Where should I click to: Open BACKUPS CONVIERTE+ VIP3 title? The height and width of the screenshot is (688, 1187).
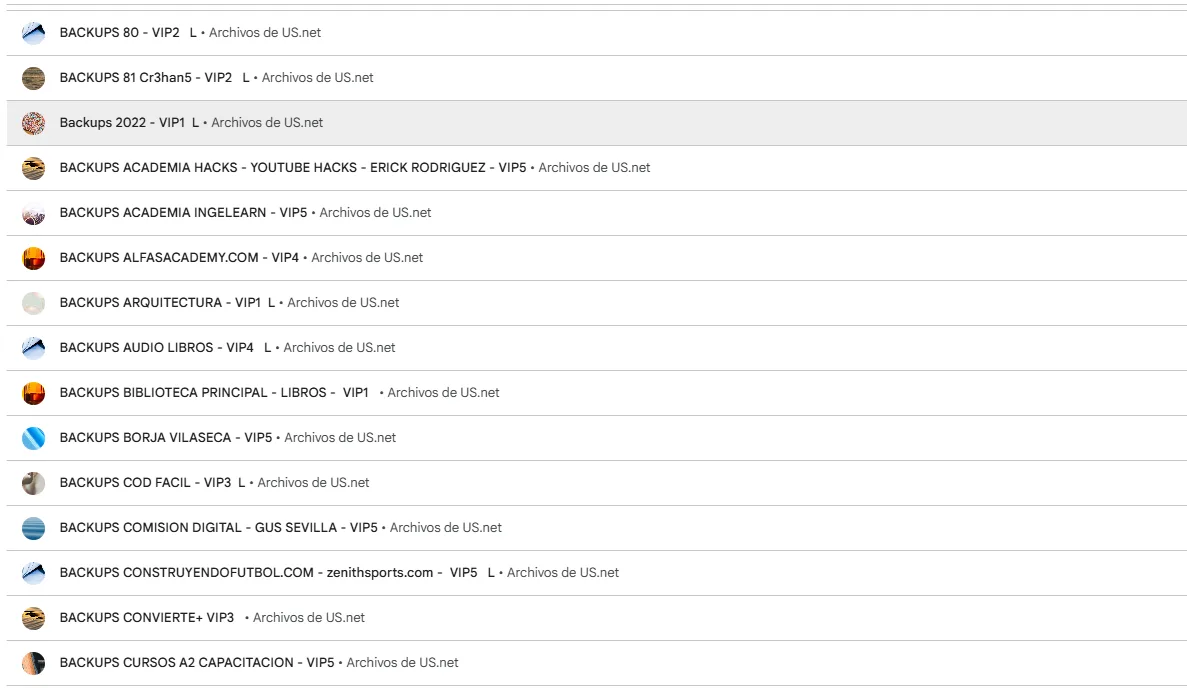coord(146,618)
